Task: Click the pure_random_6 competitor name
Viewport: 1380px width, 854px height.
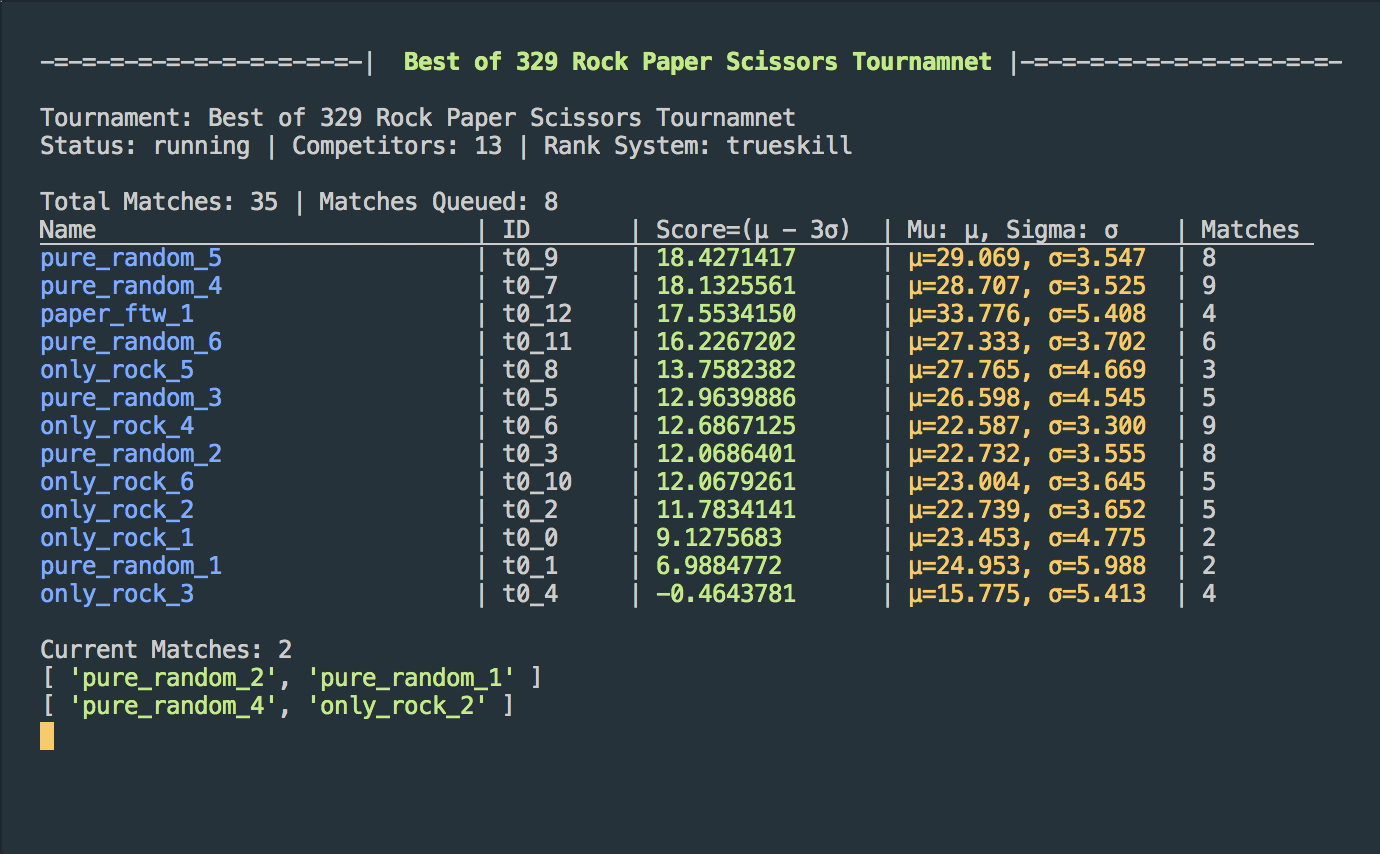Action: (131, 342)
